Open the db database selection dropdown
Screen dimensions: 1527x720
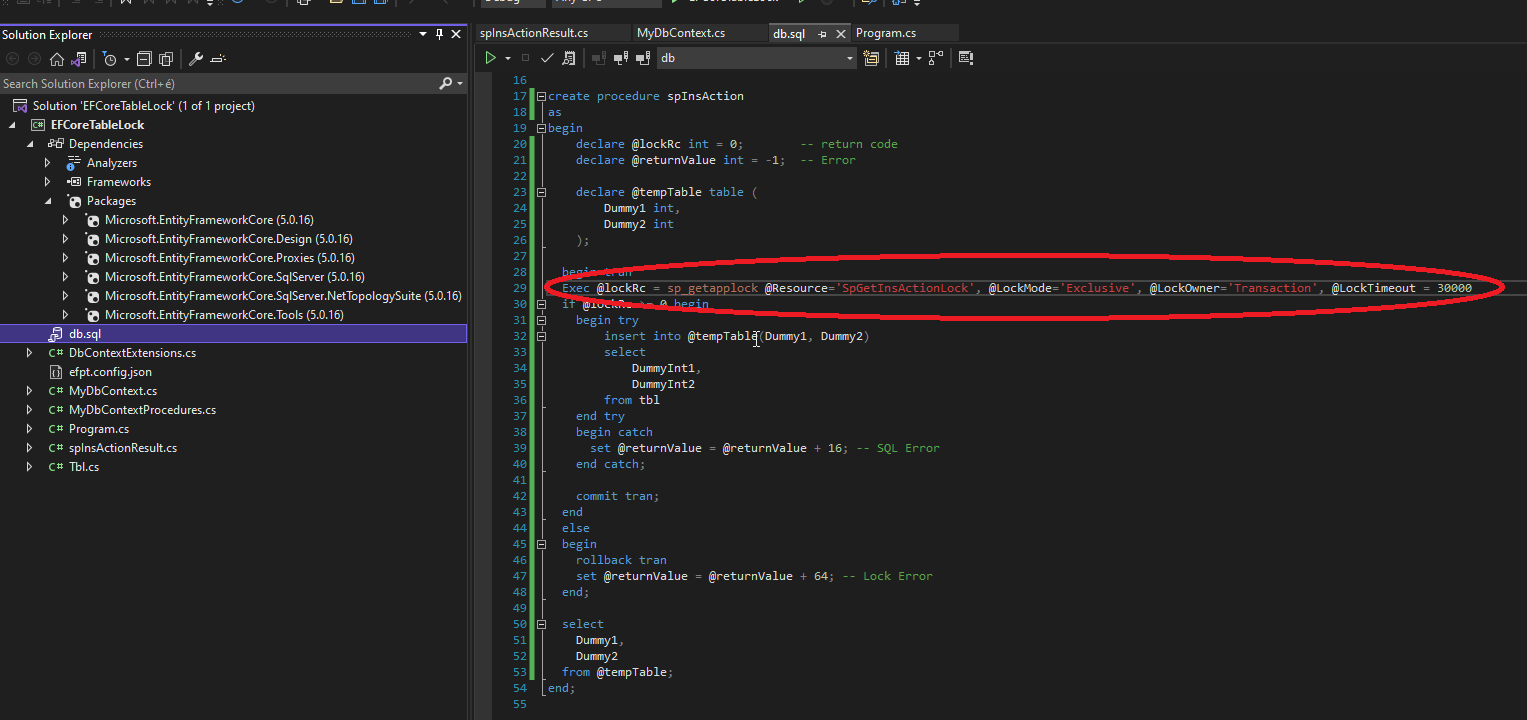tap(849, 57)
